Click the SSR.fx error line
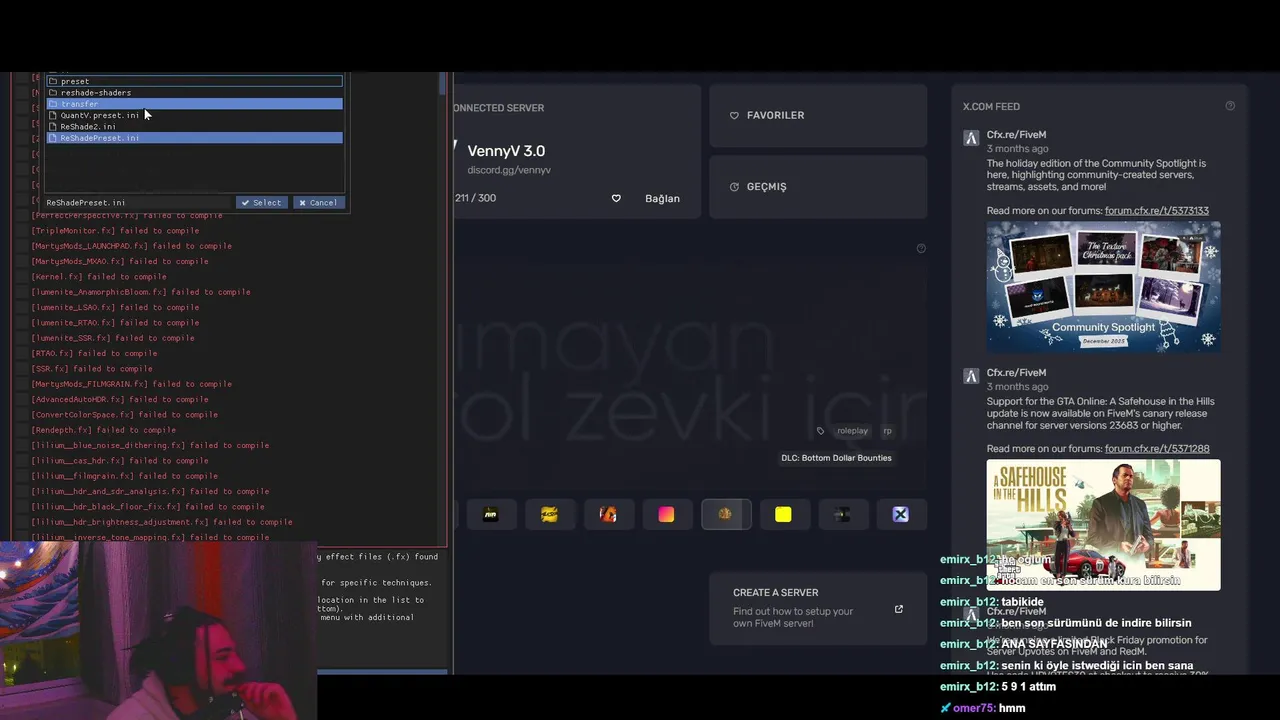This screenshot has height=720, width=1280. pyautogui.click(x=92, y=369)
